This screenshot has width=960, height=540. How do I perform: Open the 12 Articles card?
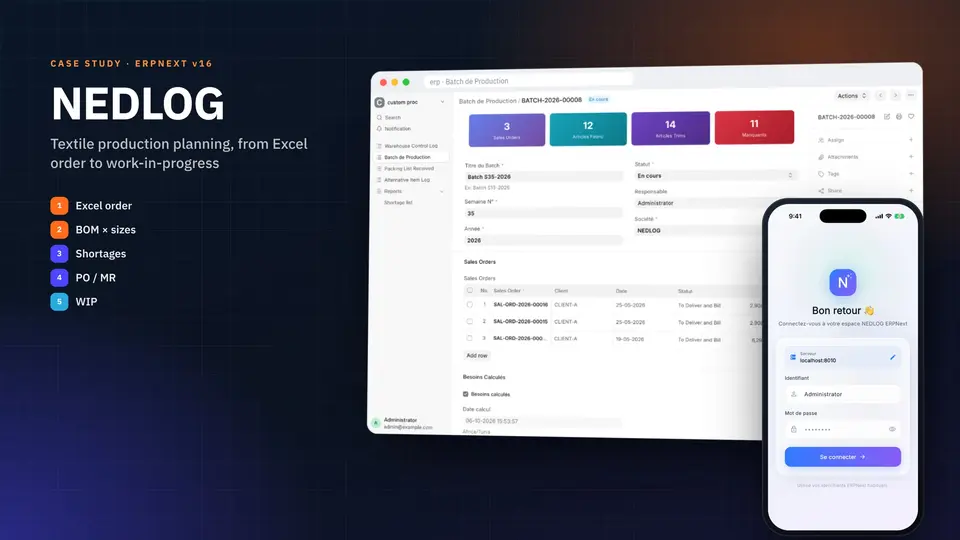588,129
